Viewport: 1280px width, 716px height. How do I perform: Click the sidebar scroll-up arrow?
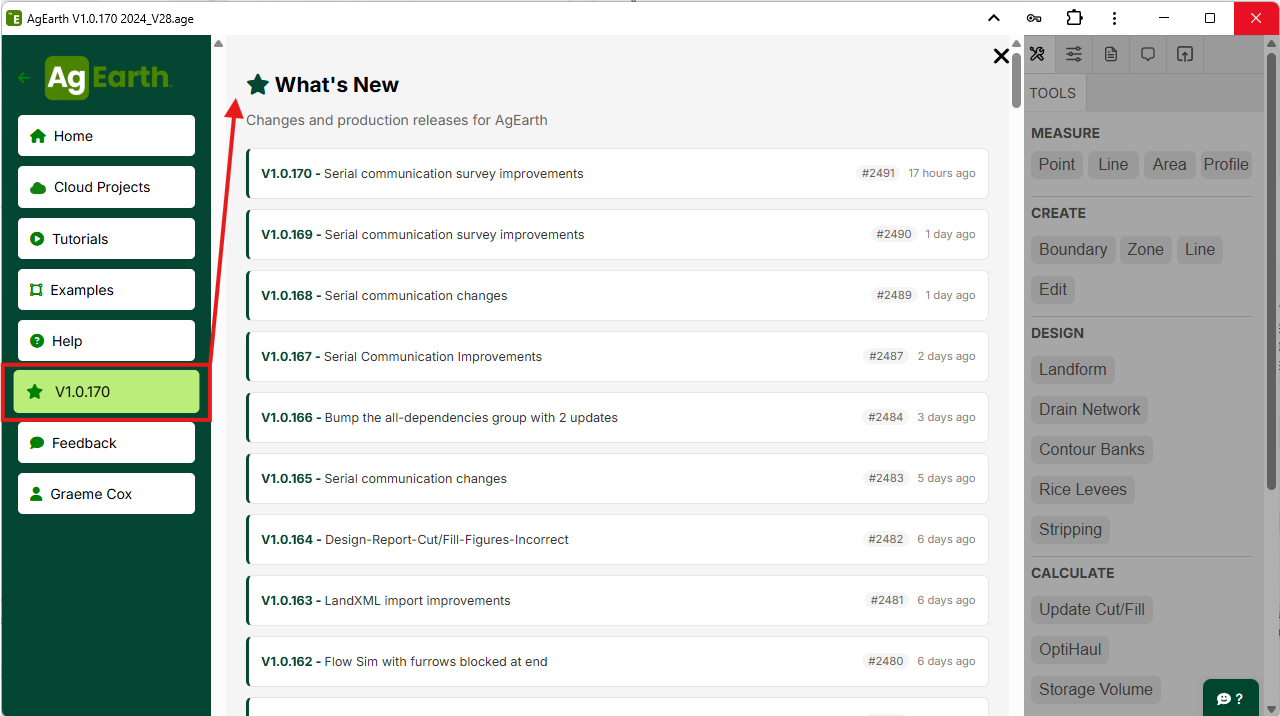coord(218,44)
